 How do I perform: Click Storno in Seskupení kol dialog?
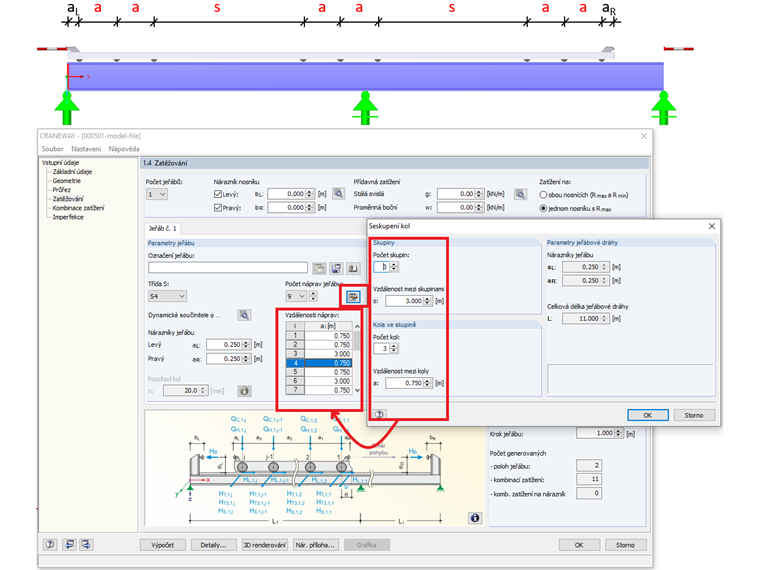(x=694, y=415)
